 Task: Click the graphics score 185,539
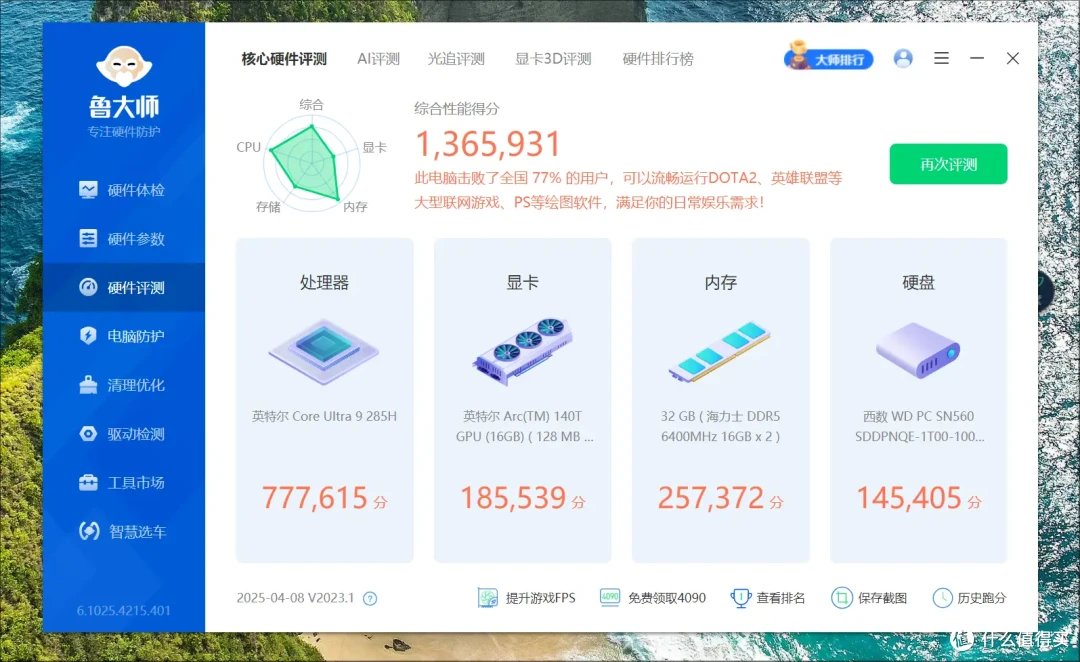coord(513,498)
